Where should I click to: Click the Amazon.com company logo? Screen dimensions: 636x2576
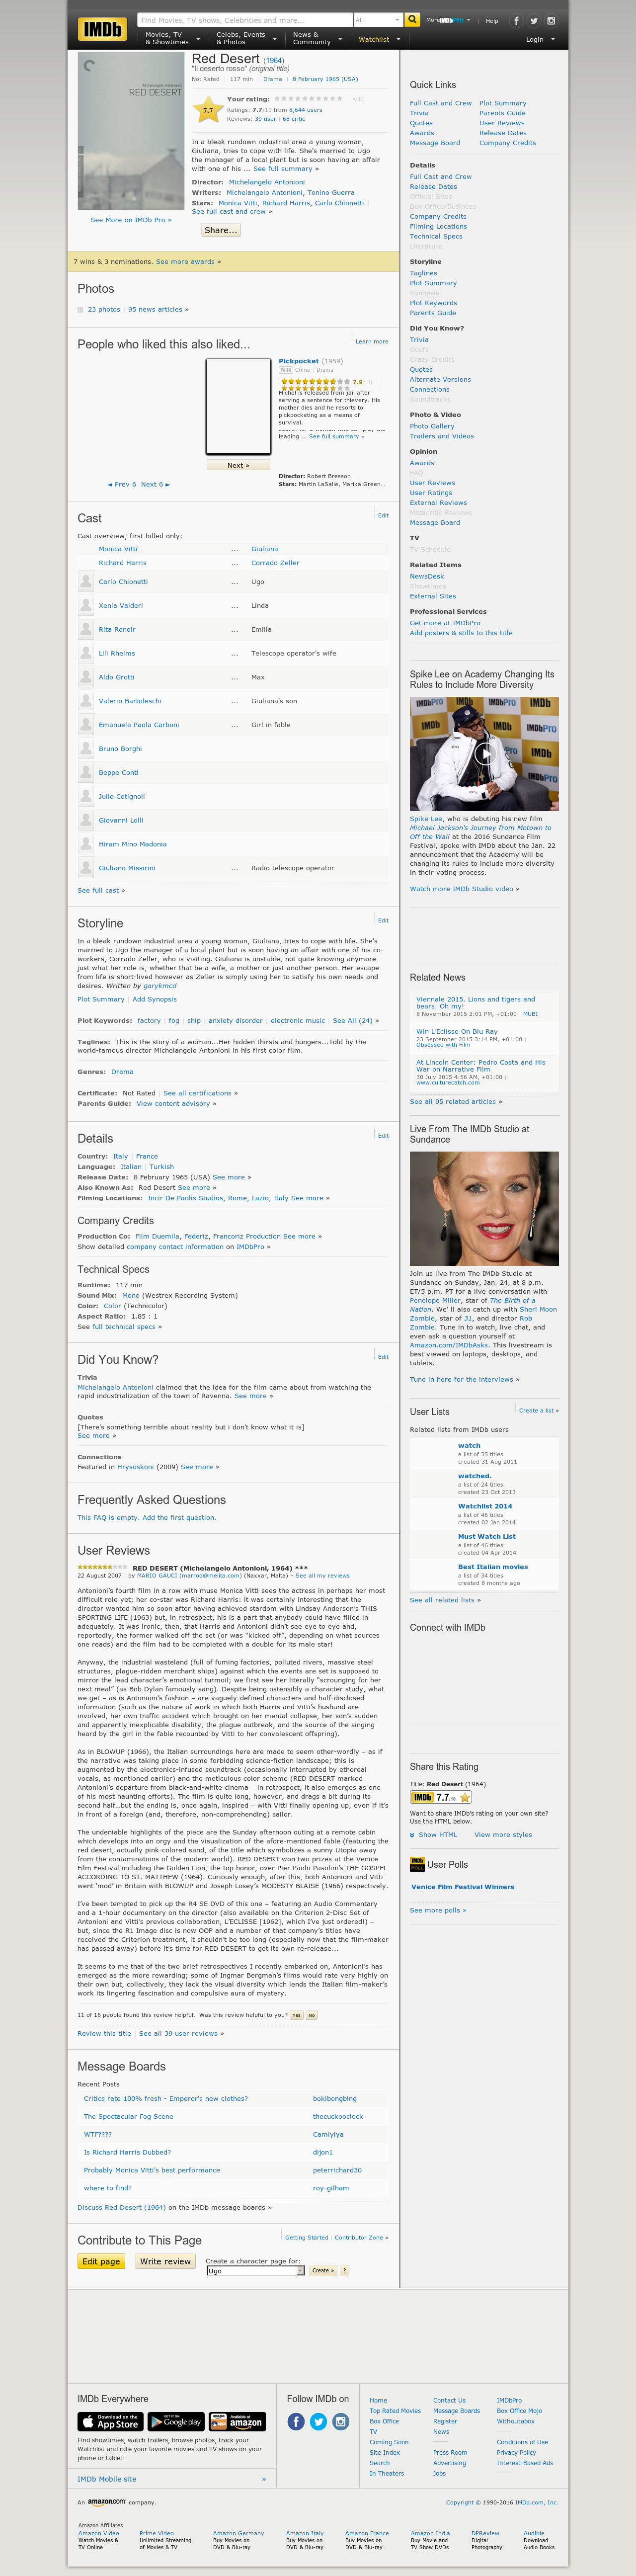106,2502
